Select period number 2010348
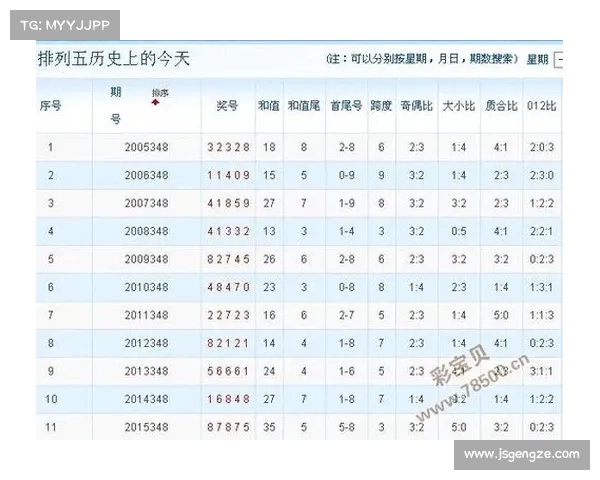600x480 pixels. tap(146, 287)
